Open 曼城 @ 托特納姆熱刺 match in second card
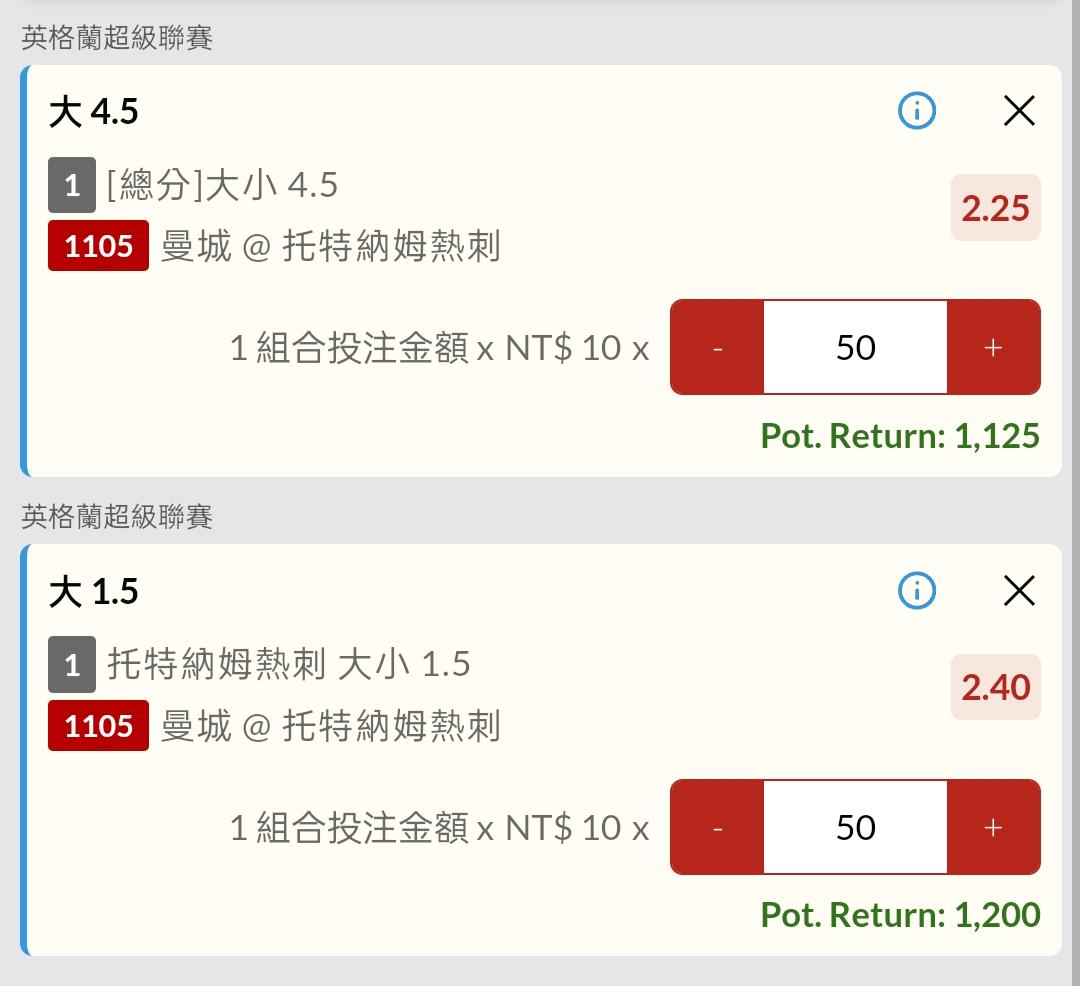 [331, 726]
